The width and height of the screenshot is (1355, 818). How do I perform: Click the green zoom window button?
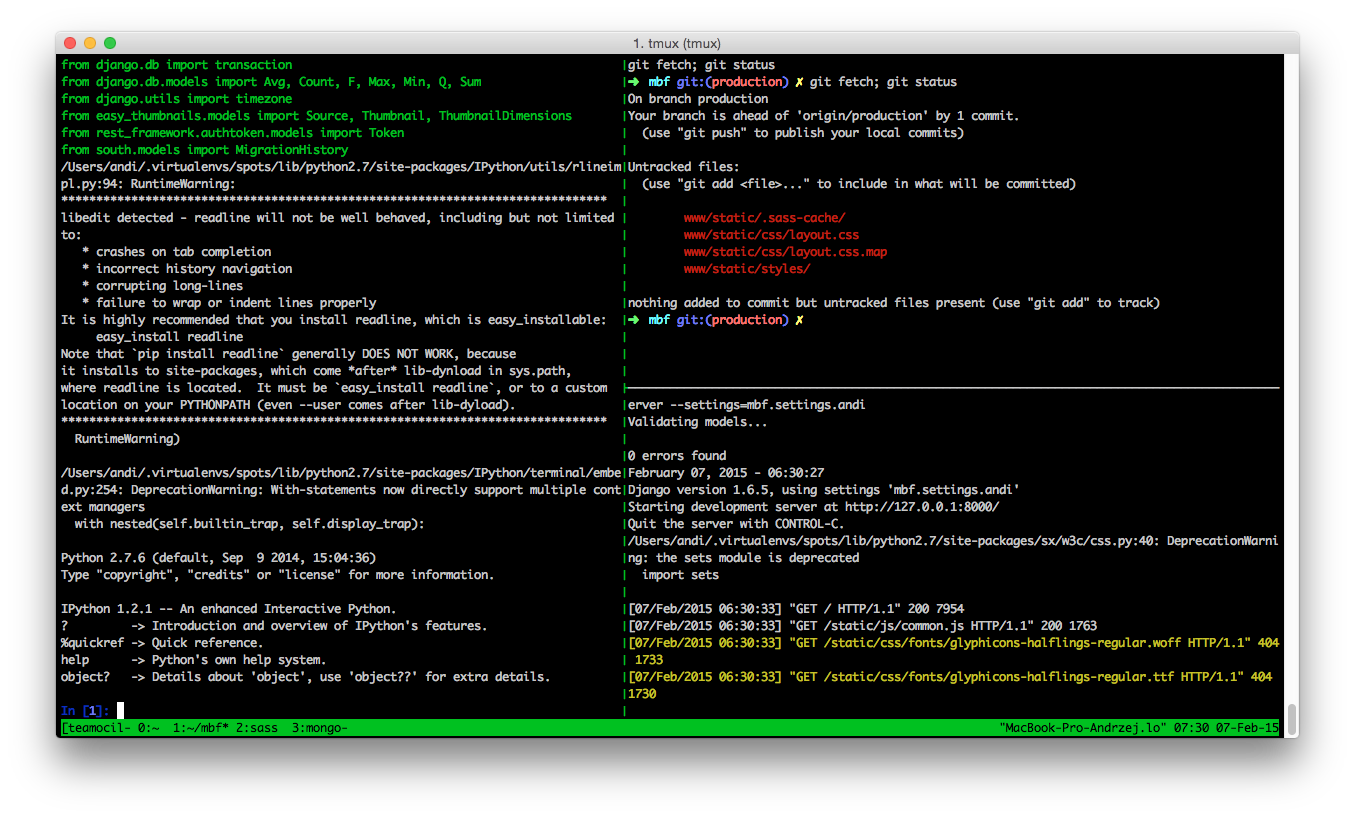click(110, 43)
